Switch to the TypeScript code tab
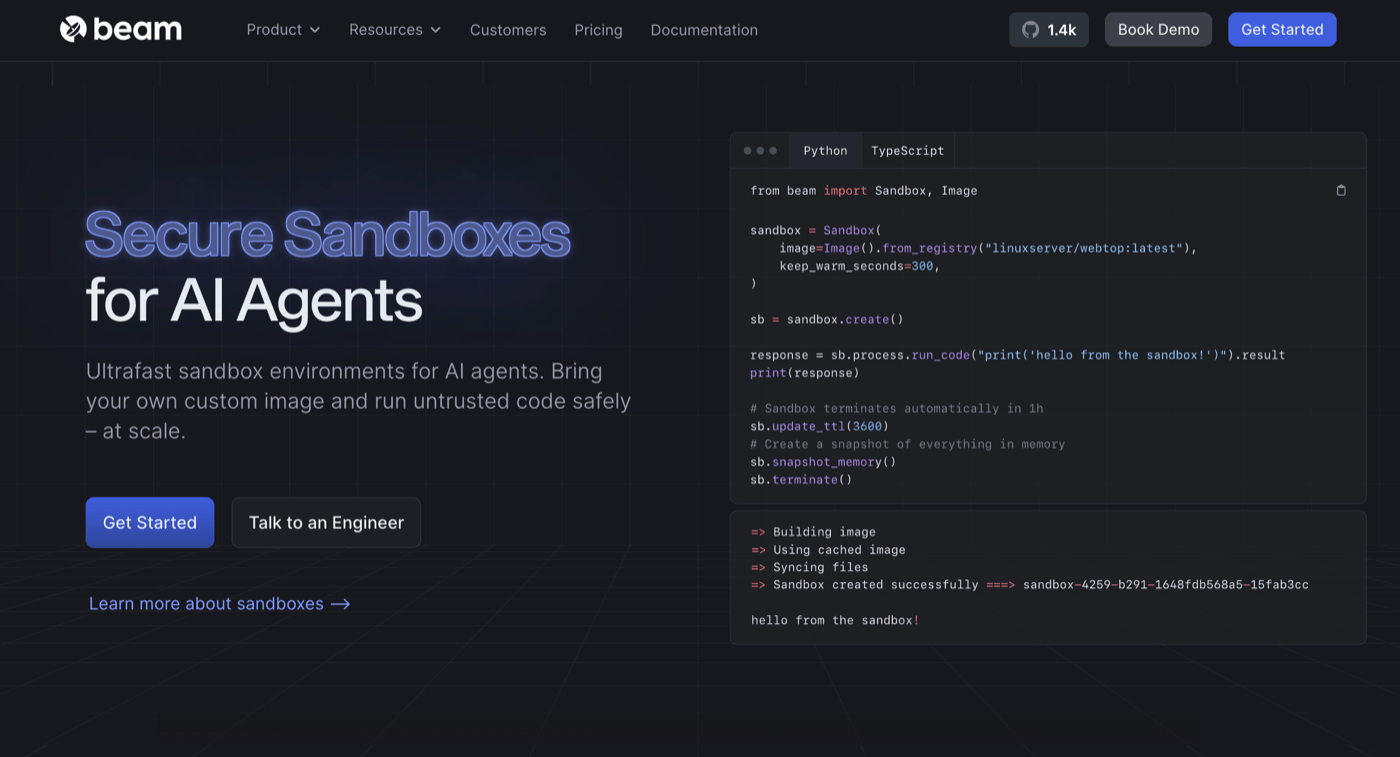The height and width of the screenshot is (757, 1400). [x=907, y=151]
